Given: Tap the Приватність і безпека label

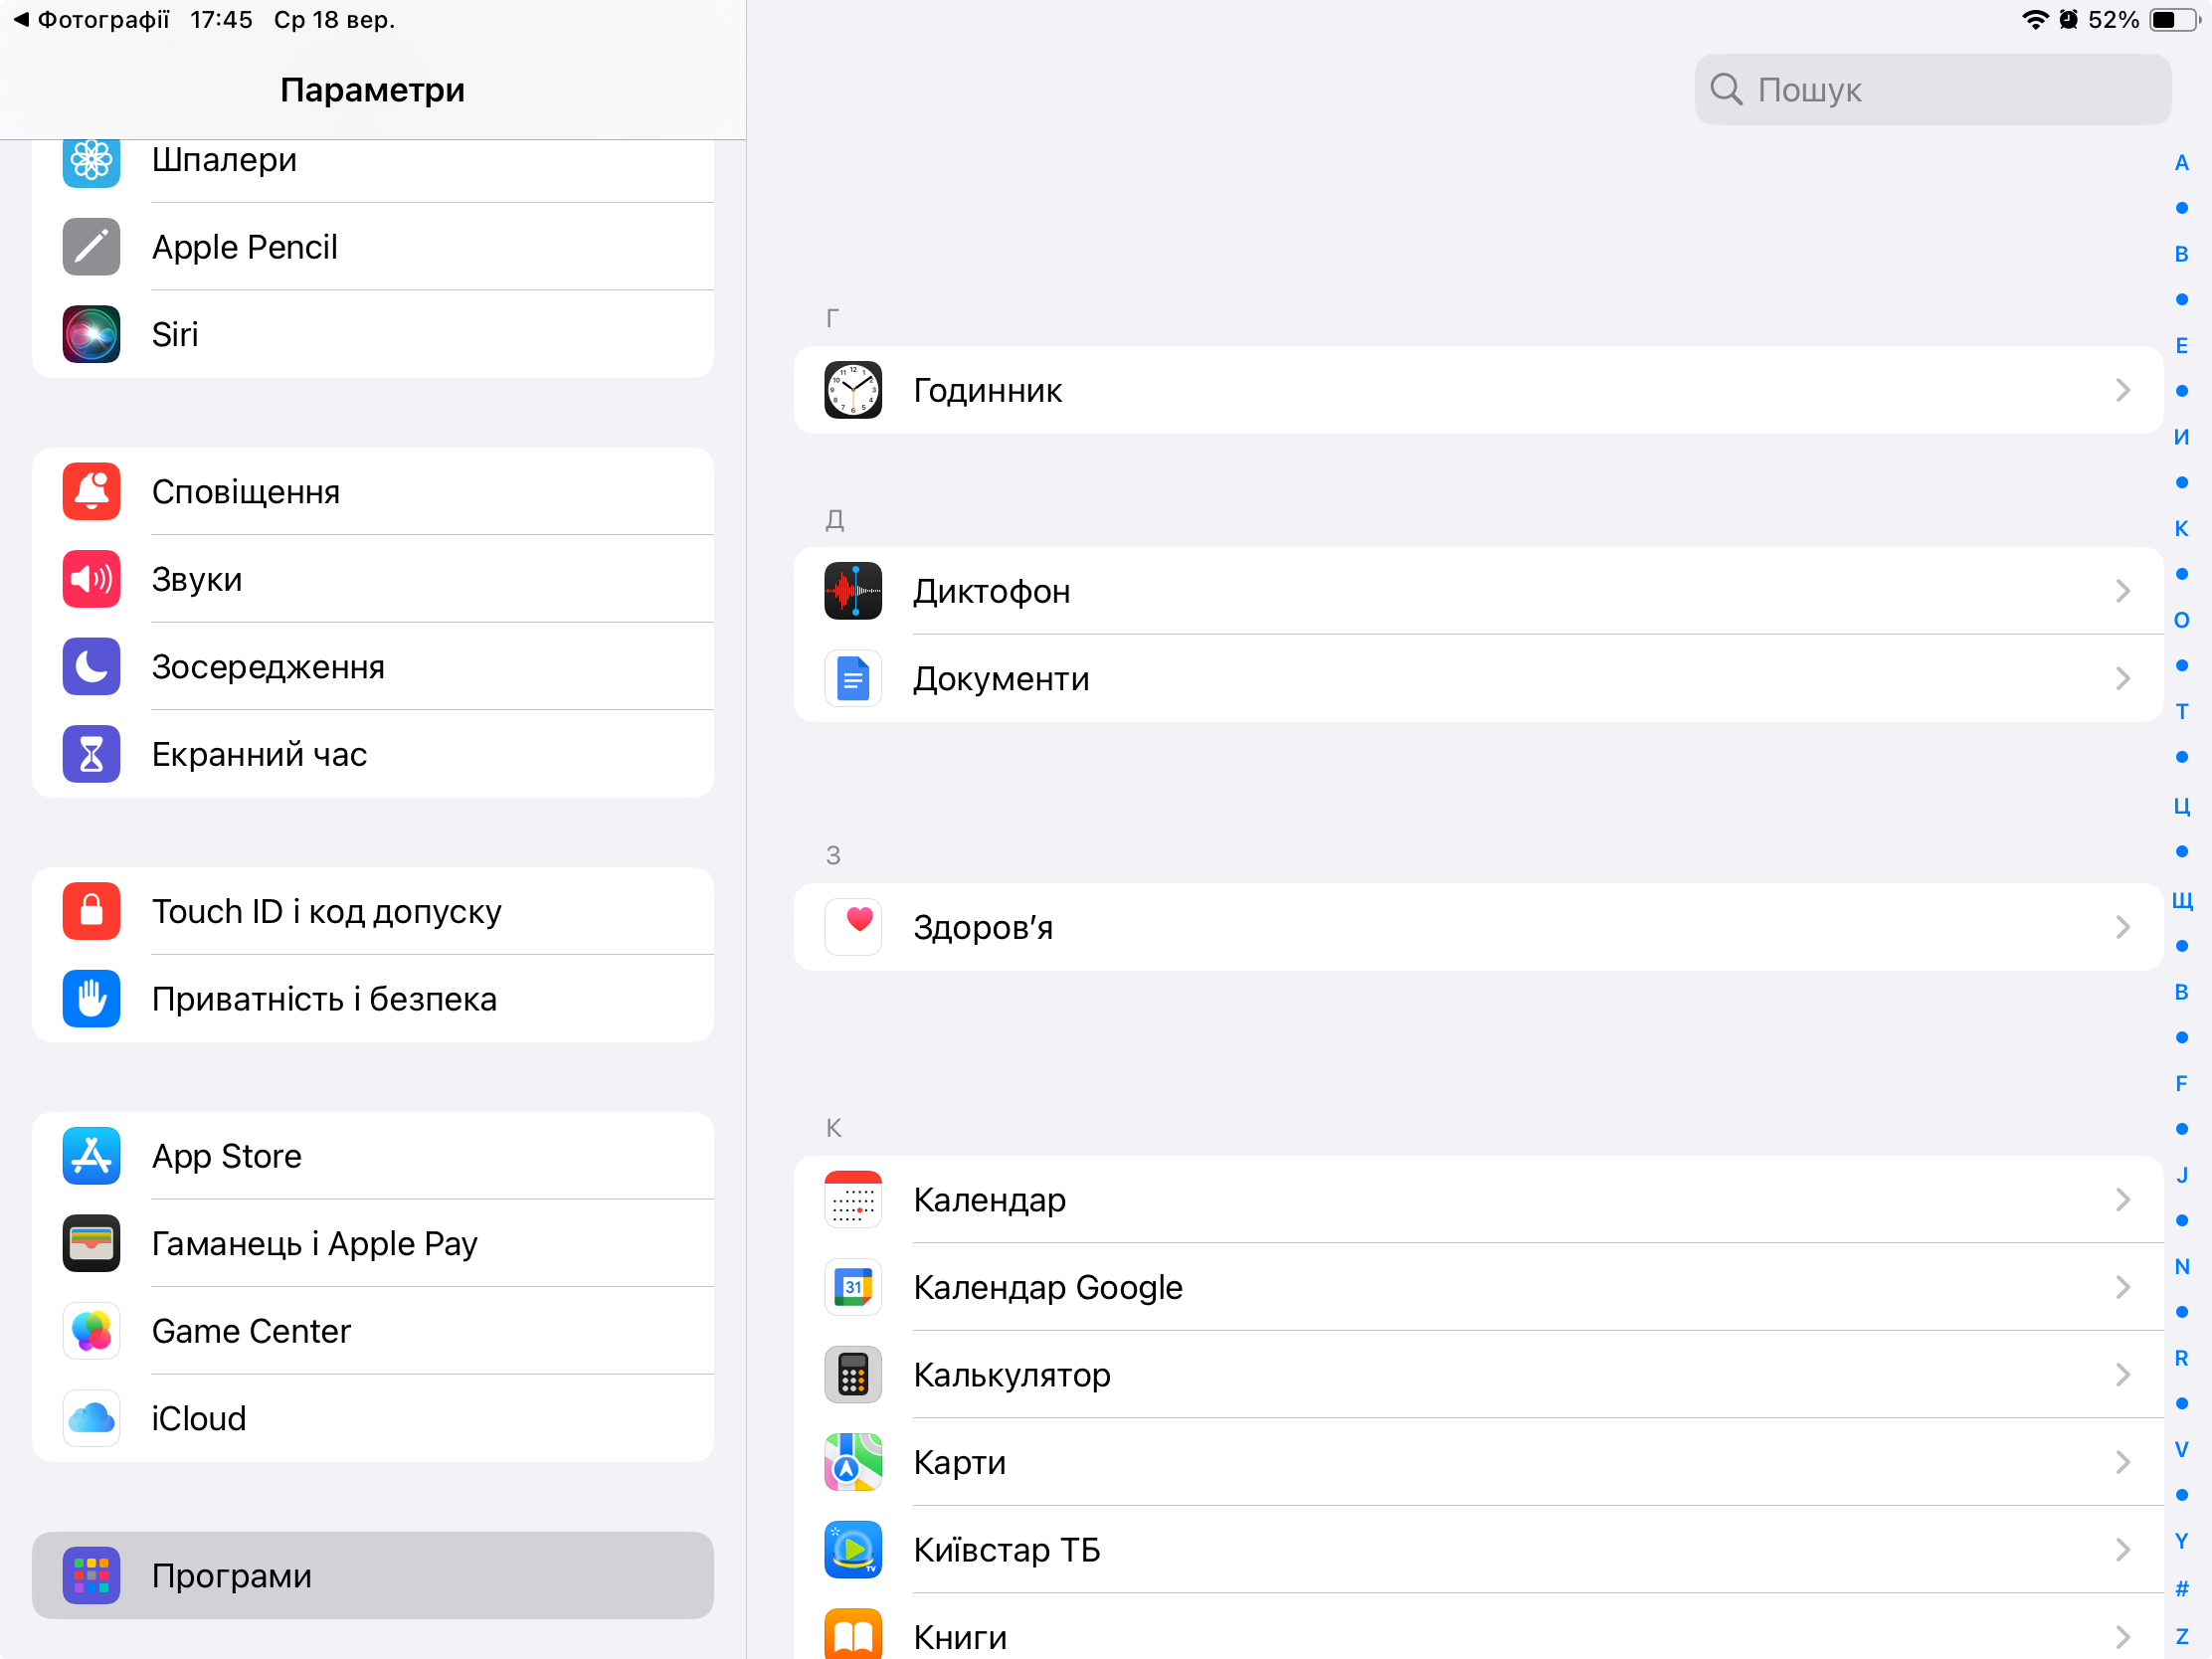Looking at the screenshot, I should (x=324, y=999).
